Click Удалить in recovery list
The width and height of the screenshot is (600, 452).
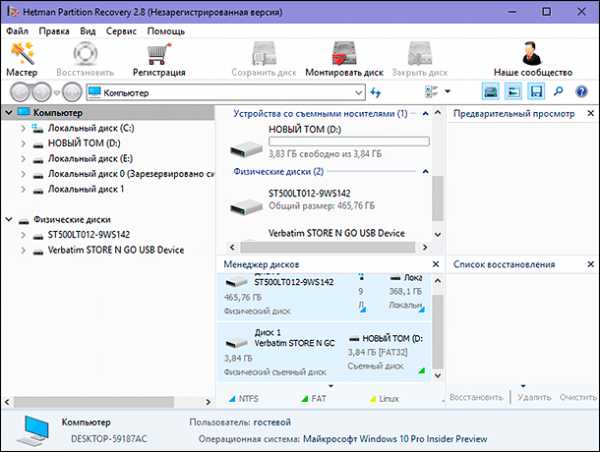point(534,397)
